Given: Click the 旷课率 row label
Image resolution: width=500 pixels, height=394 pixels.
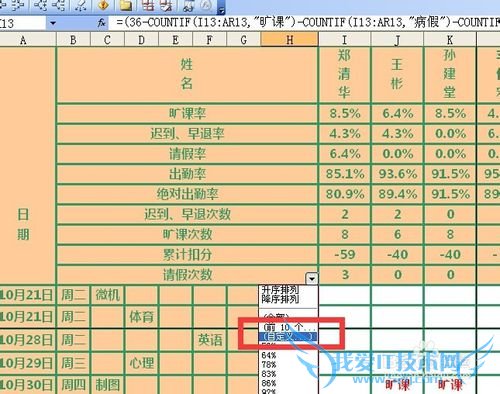Looking at the screenshot, I should click(187, 114).
